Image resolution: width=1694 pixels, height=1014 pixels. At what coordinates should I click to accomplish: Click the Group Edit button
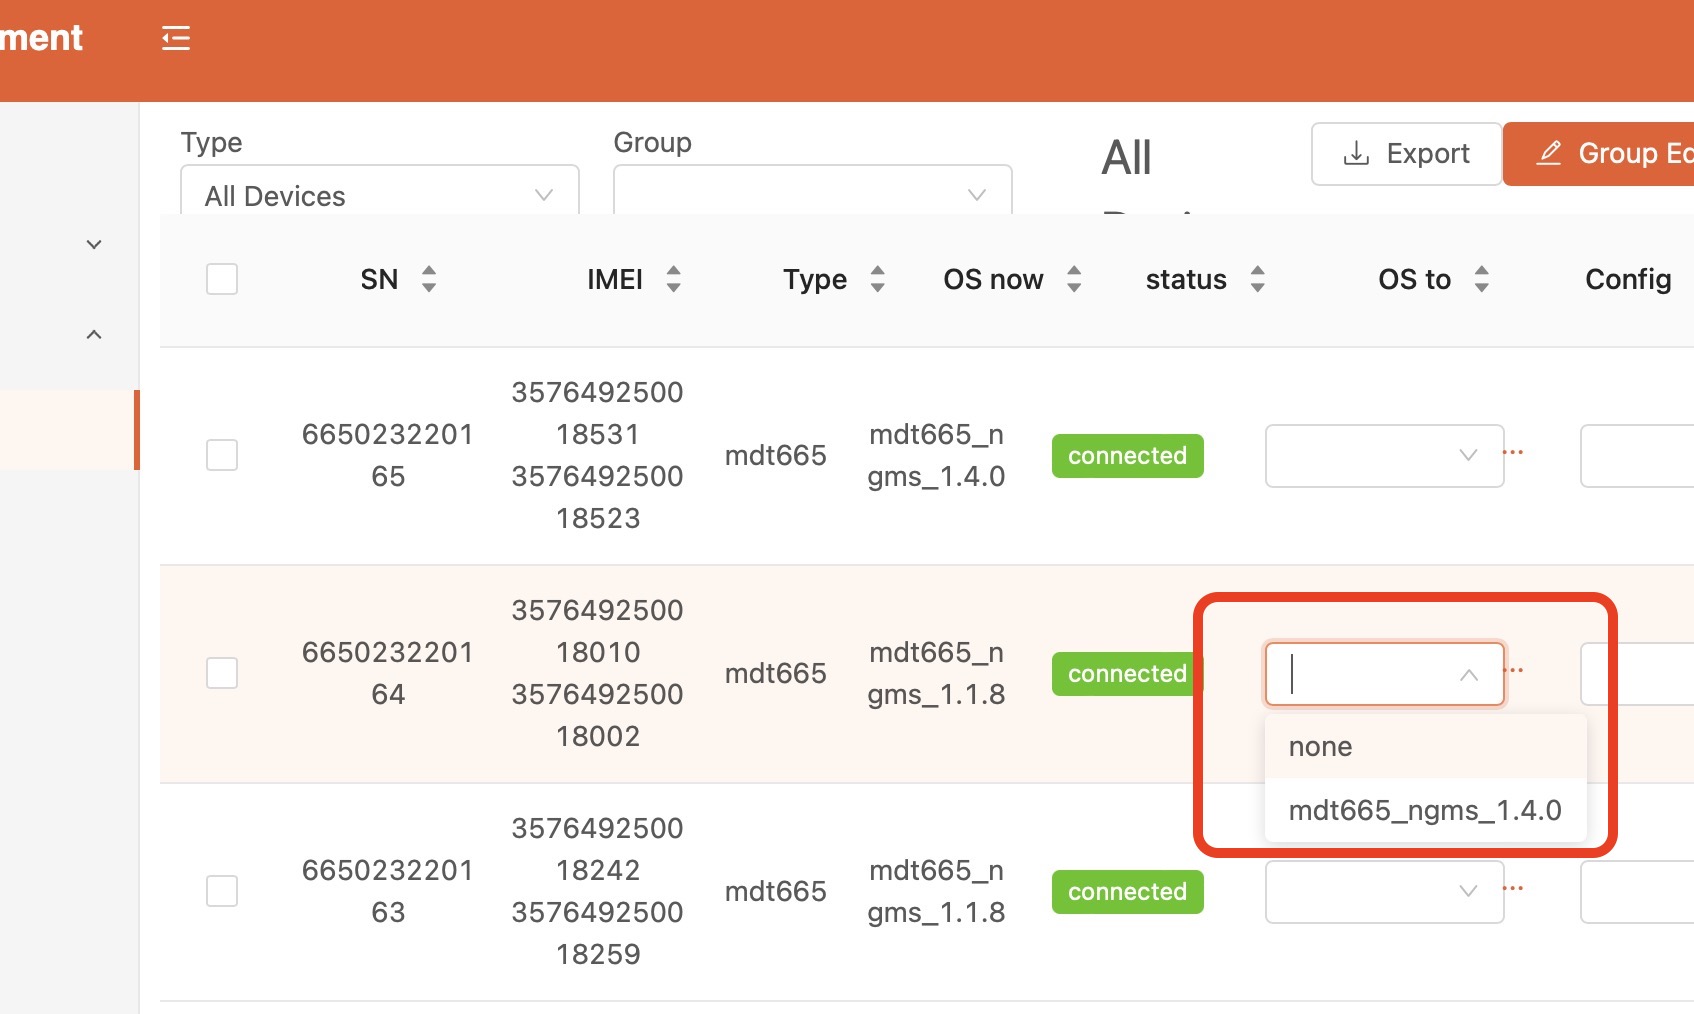pos(1598,154)
